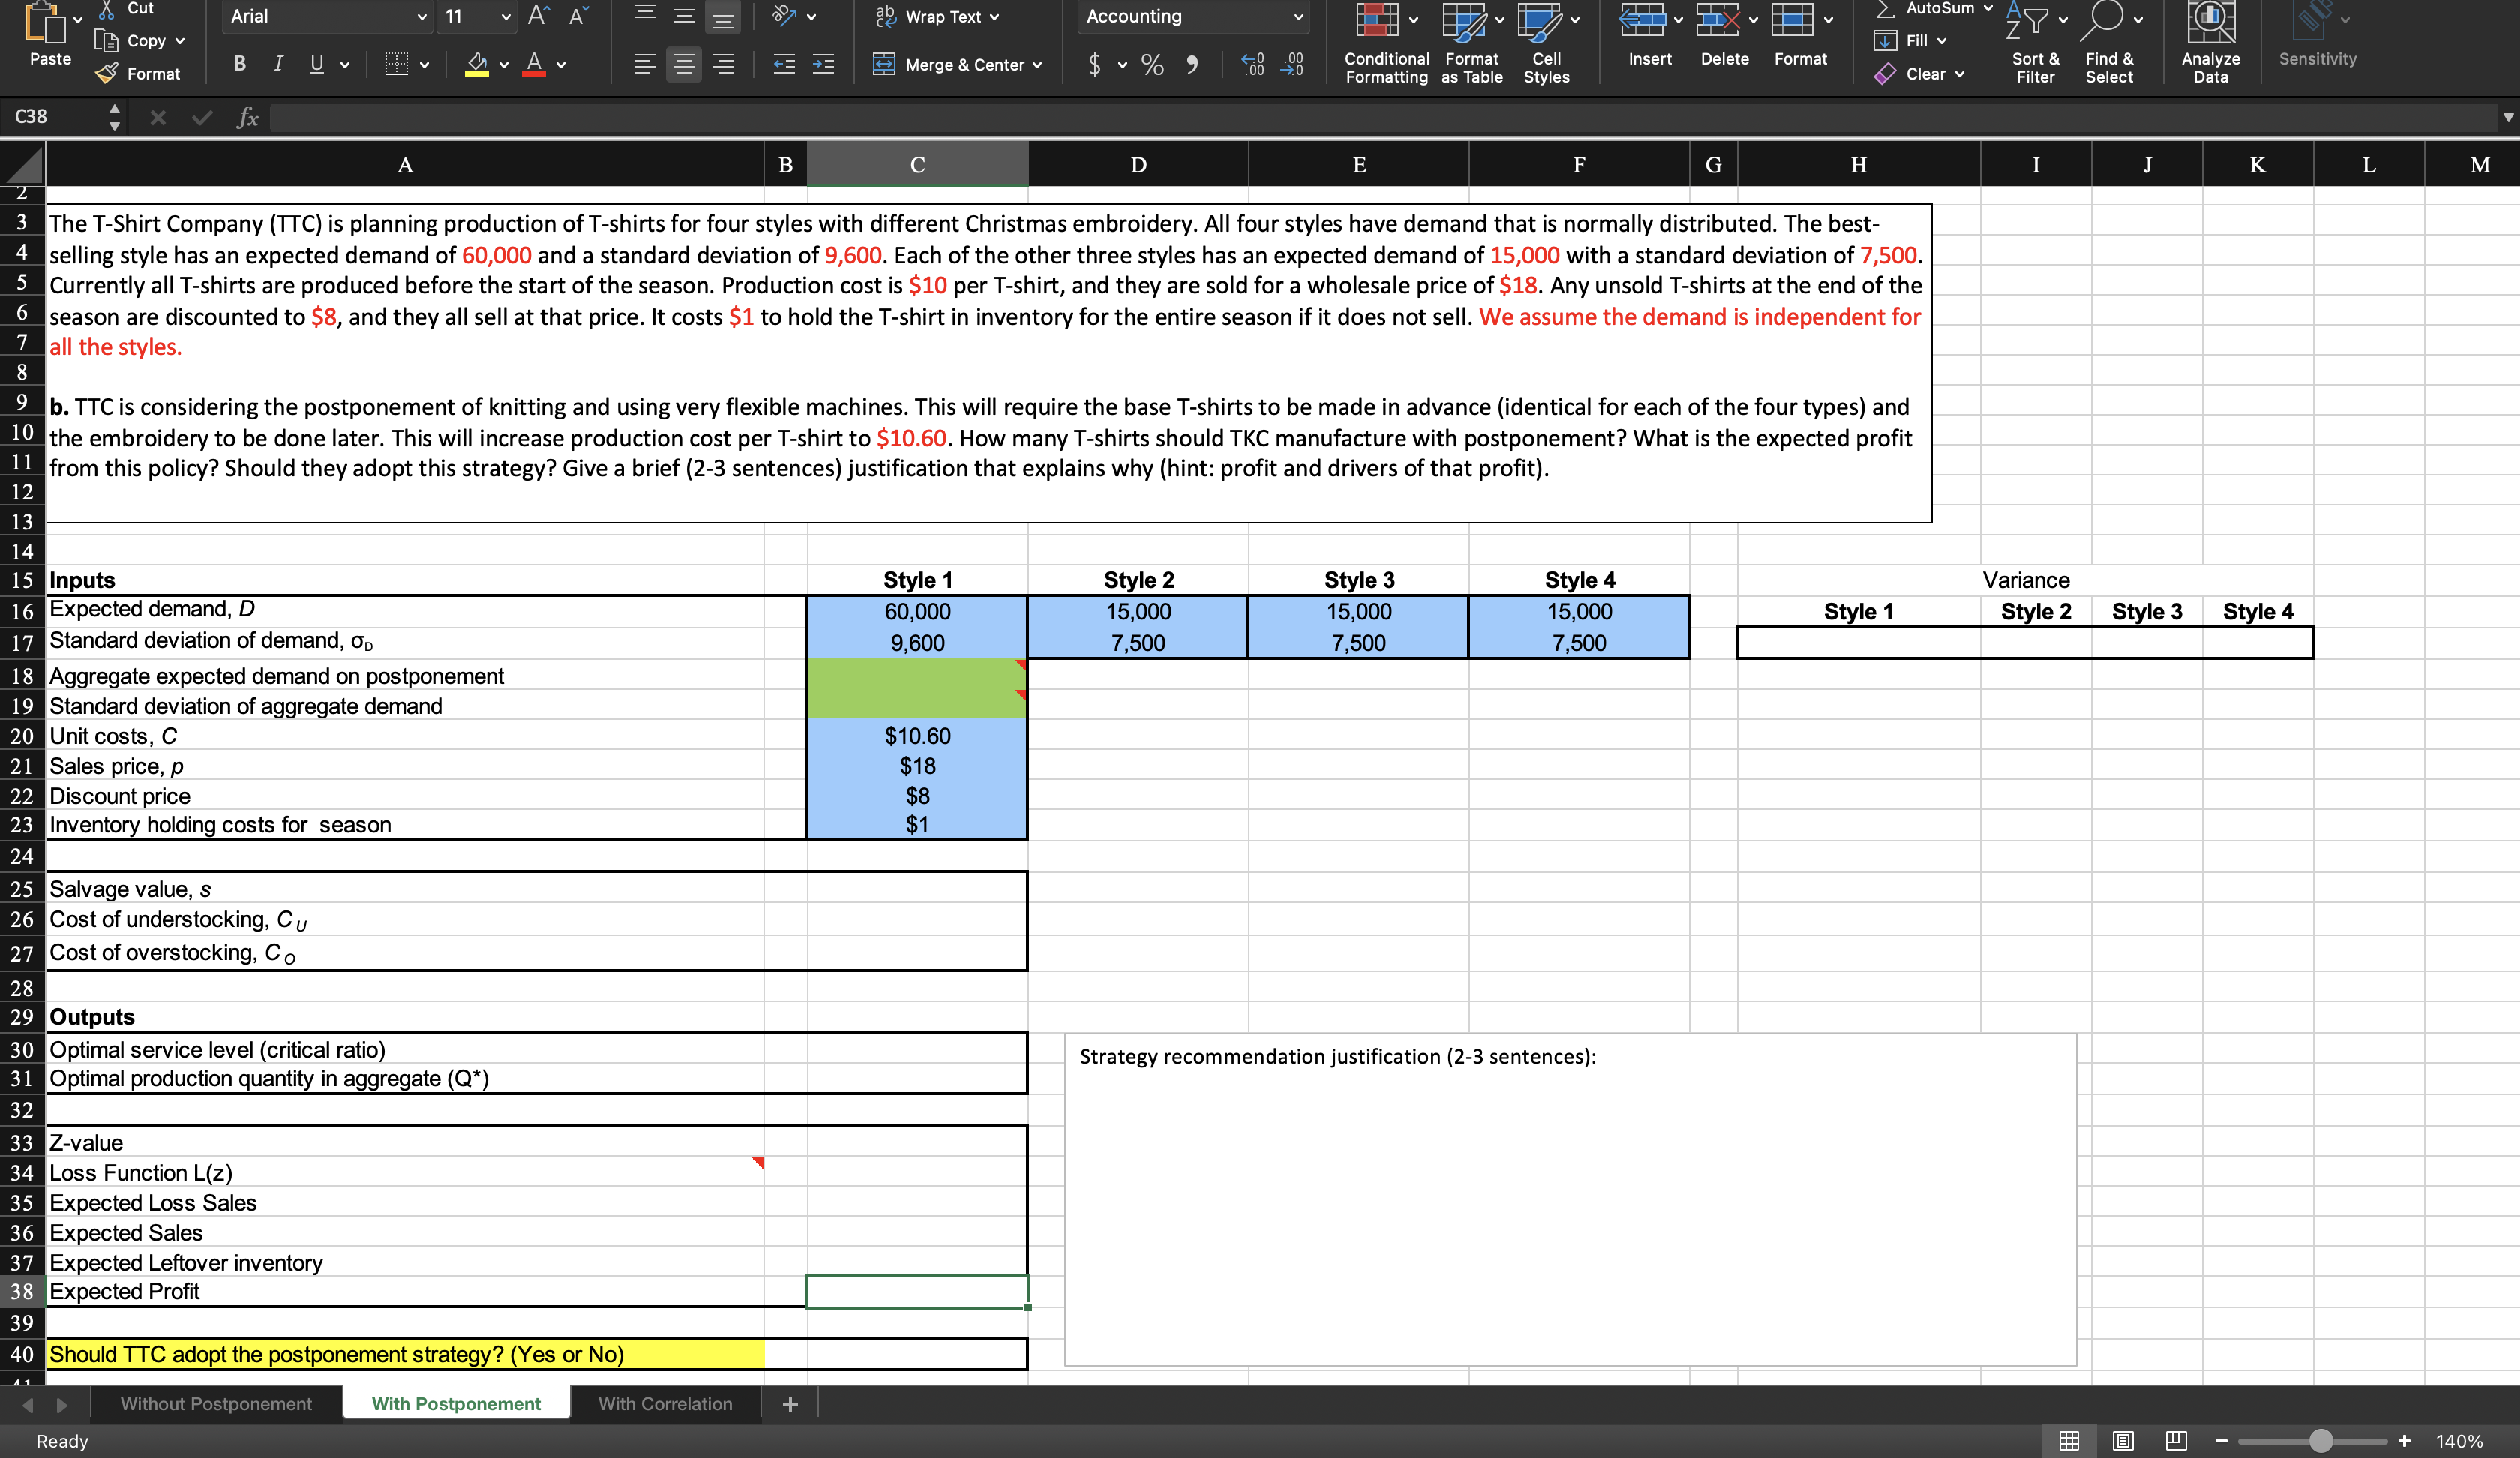The image size is (2520, 1458).
Task: Switch to the Without Postponement sheet
Action: (216, 1403)
